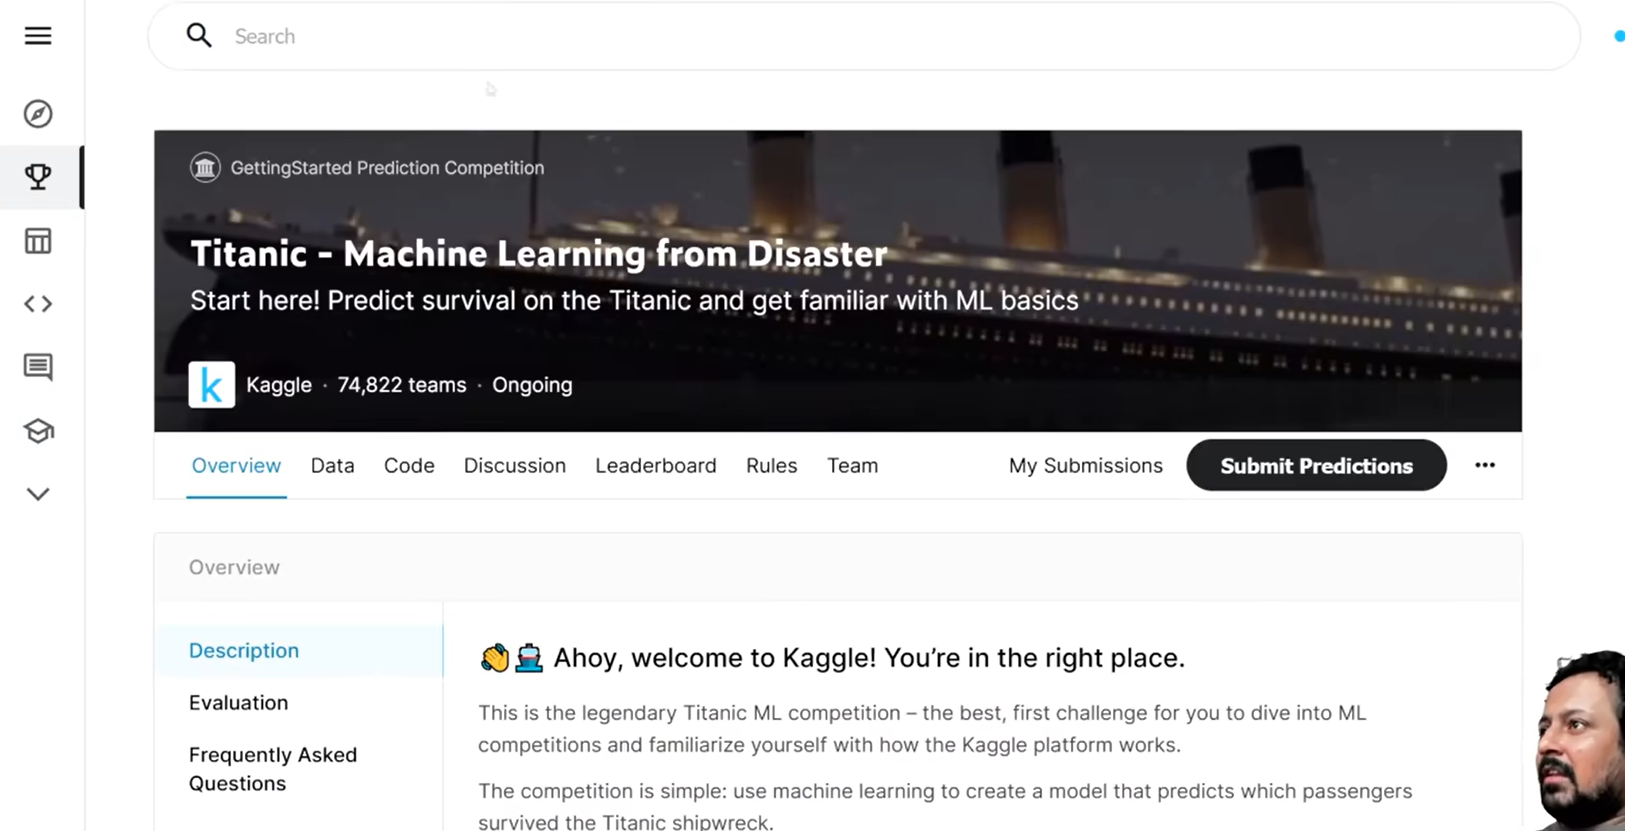Switch to the Overview tab
Viewport: 1625px width, 831px height.
coord(236,466)
